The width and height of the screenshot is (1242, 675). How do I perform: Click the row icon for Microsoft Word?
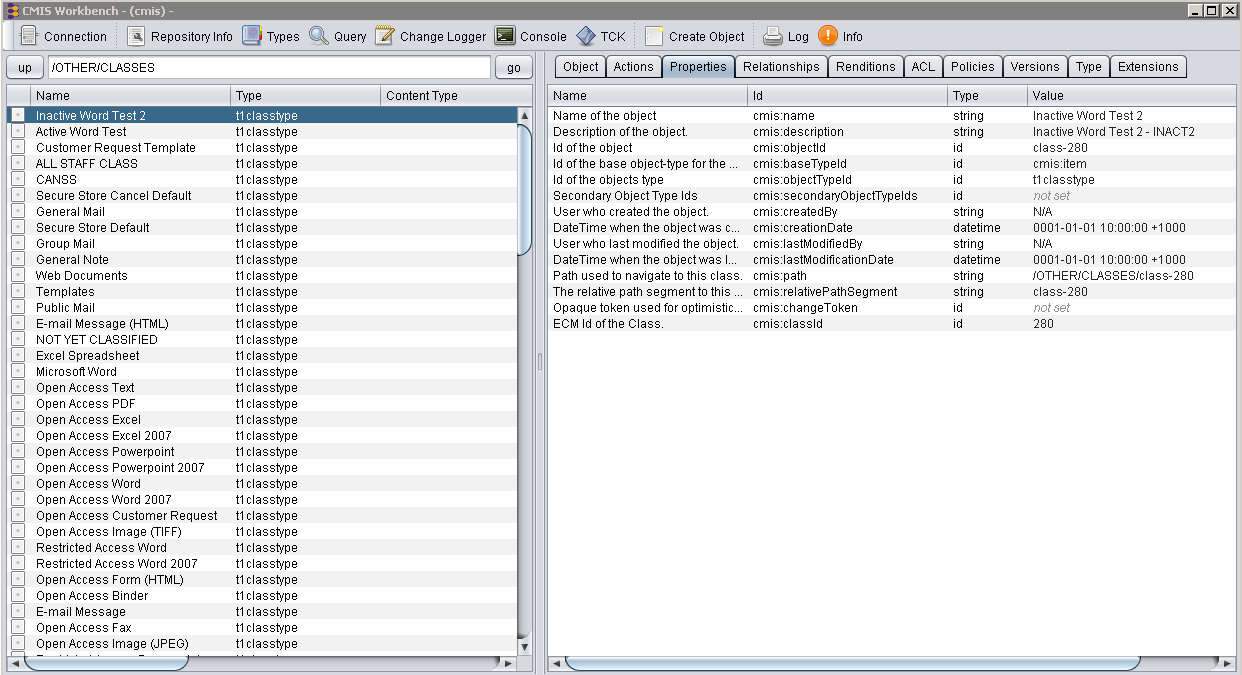[x=18, y=371]
